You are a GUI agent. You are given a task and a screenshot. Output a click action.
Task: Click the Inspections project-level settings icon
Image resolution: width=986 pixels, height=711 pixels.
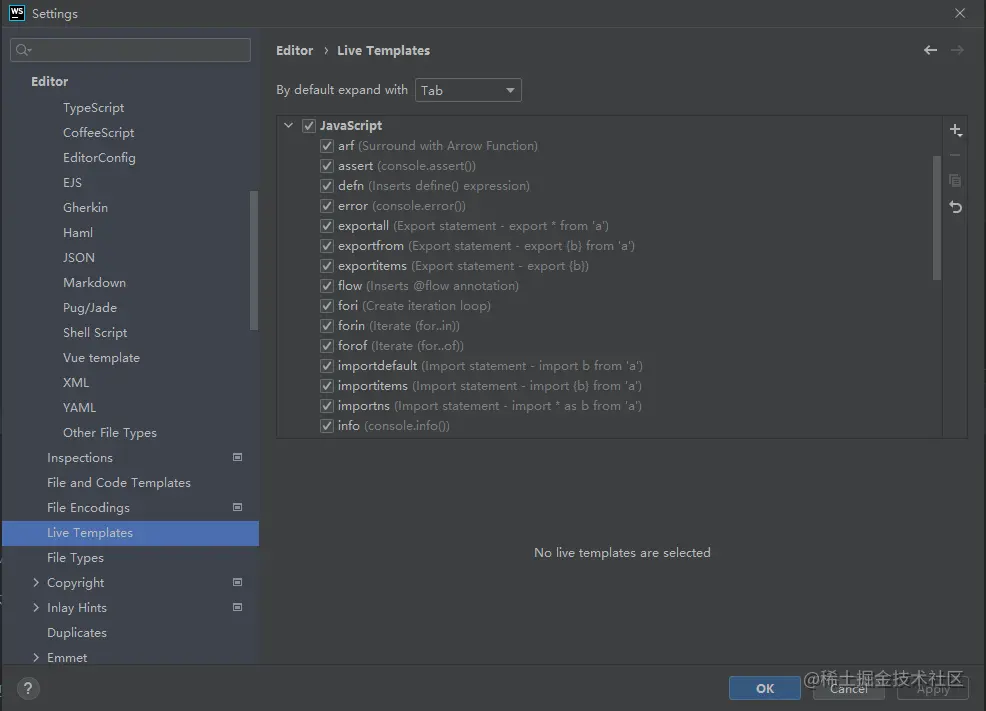238,457
